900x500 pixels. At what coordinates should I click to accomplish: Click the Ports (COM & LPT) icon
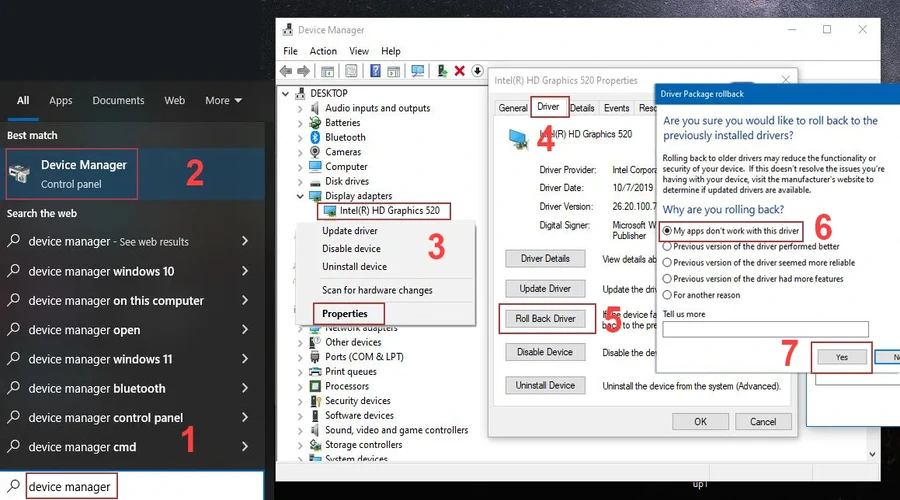point(315,356)
